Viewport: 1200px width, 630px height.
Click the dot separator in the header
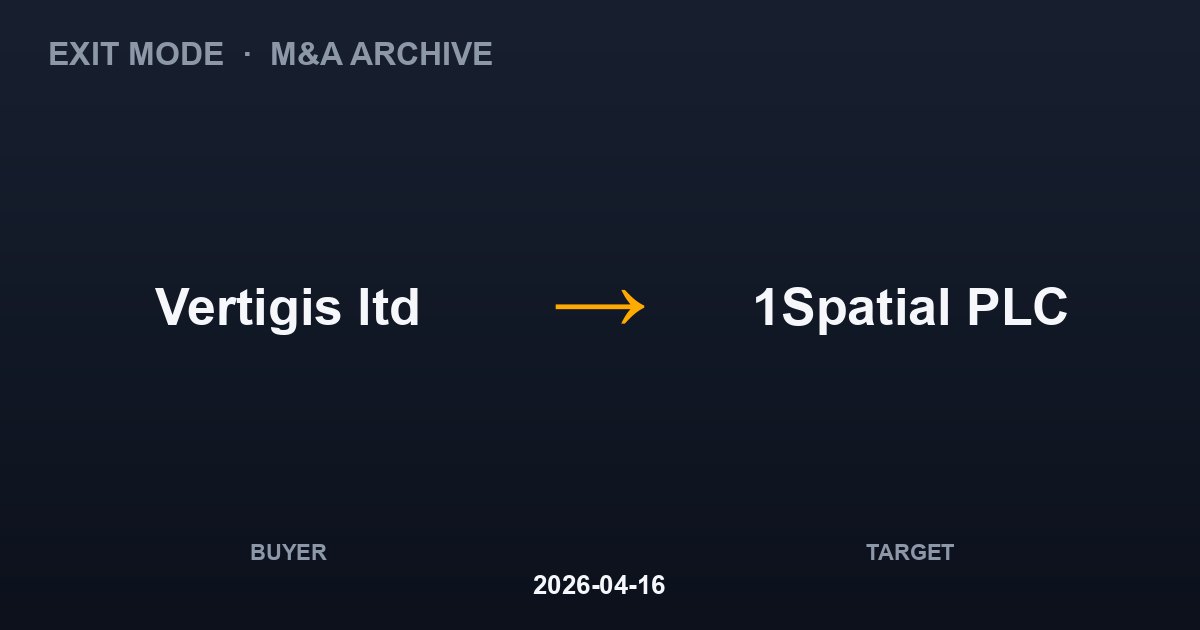247,54
